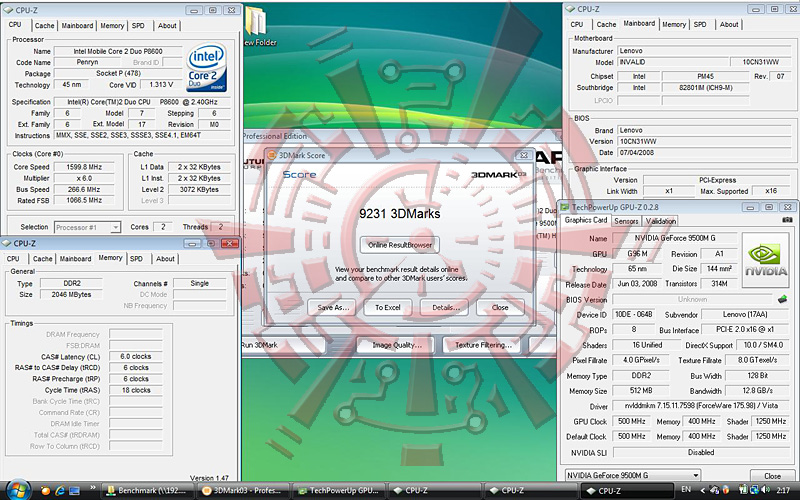
Task: Click the Release Date value Jun 03, 2008
Action: pos(637,283)
